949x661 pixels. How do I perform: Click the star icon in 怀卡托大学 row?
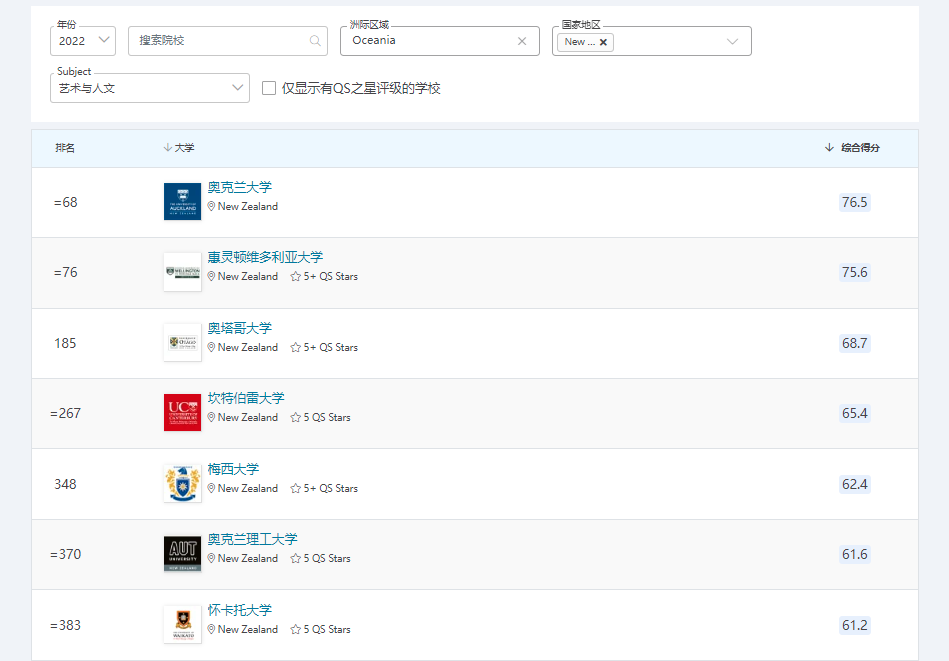pos(295,630)
